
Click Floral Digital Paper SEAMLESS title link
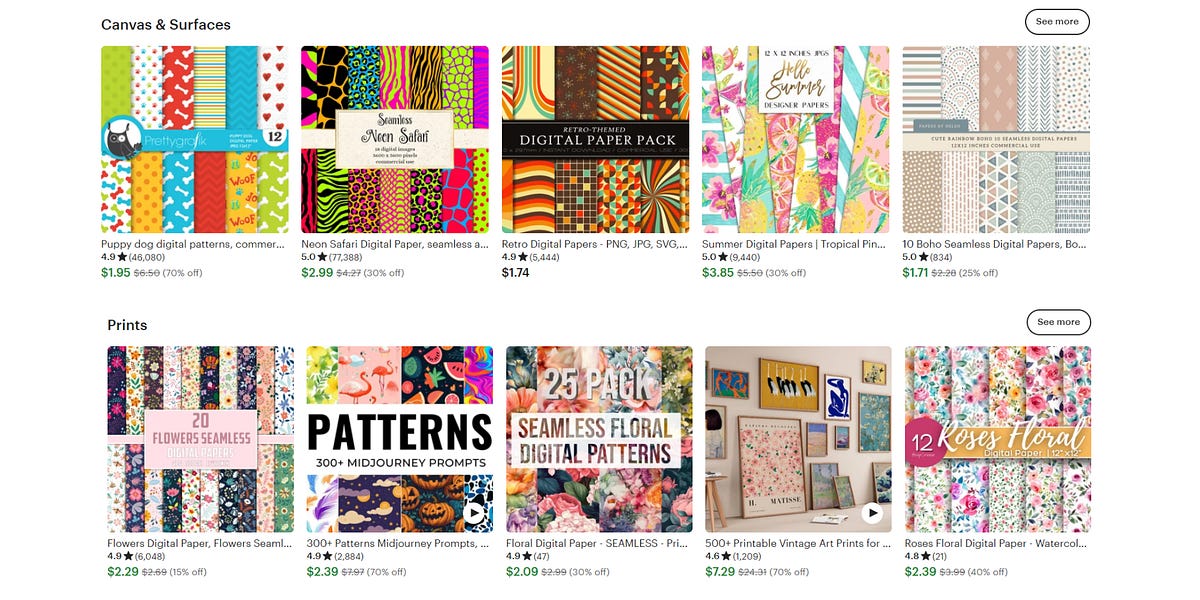click(598, 544)
